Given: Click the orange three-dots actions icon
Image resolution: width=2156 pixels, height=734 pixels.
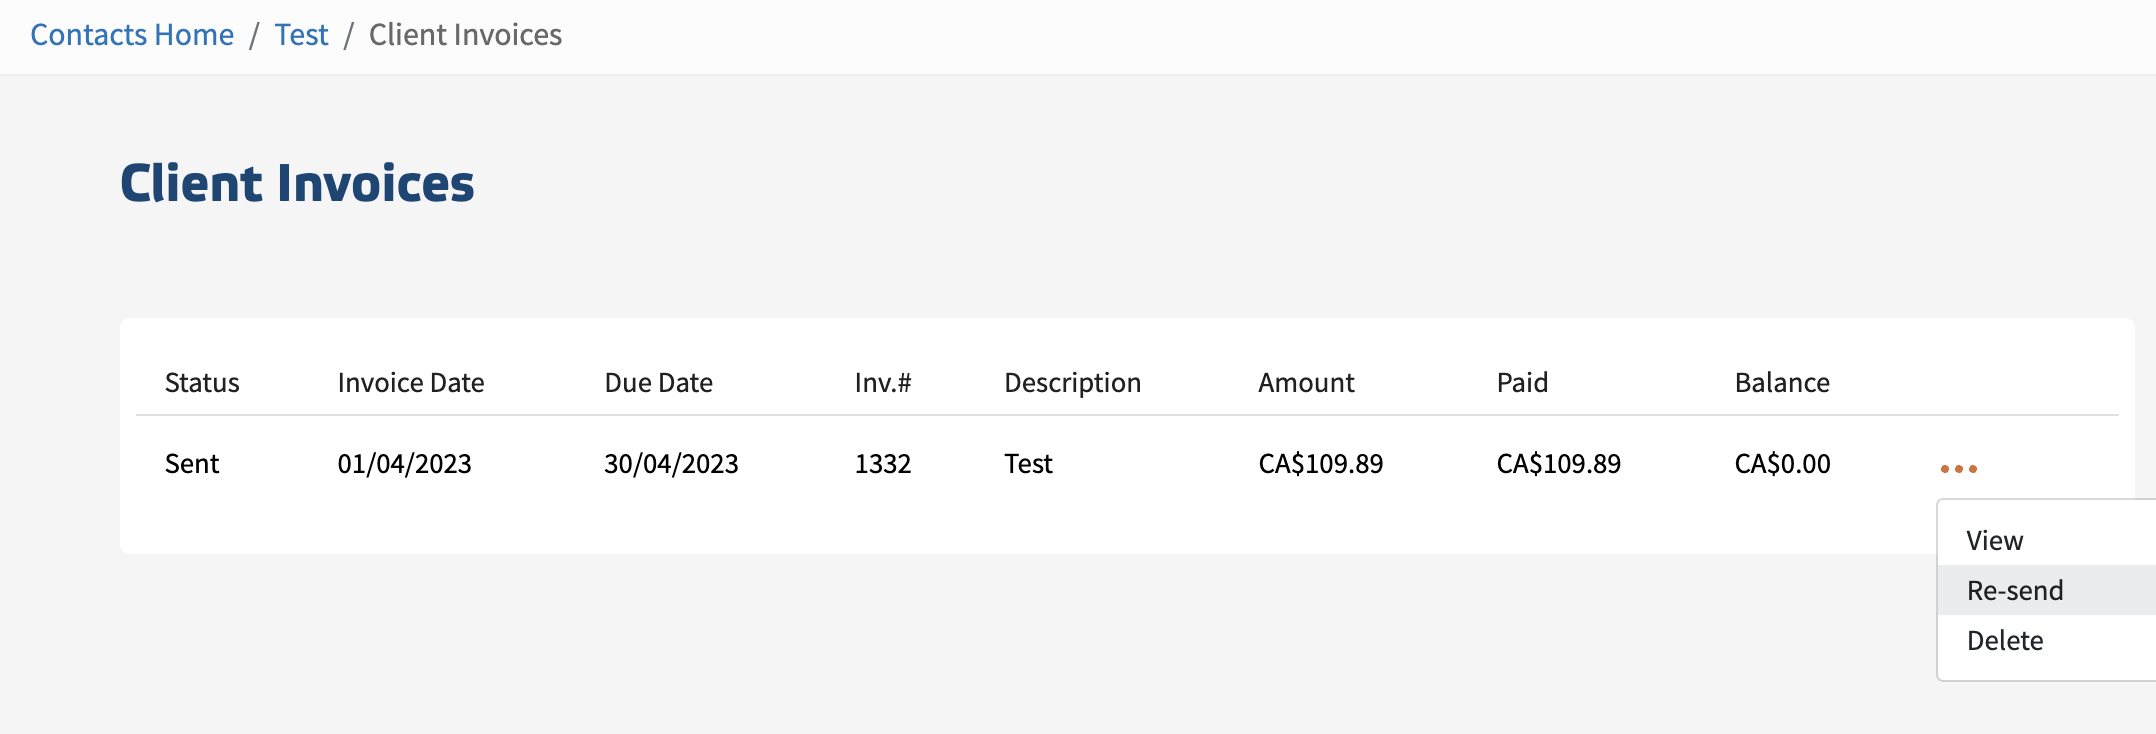Looking at the screenshot, I should 1958,468.
